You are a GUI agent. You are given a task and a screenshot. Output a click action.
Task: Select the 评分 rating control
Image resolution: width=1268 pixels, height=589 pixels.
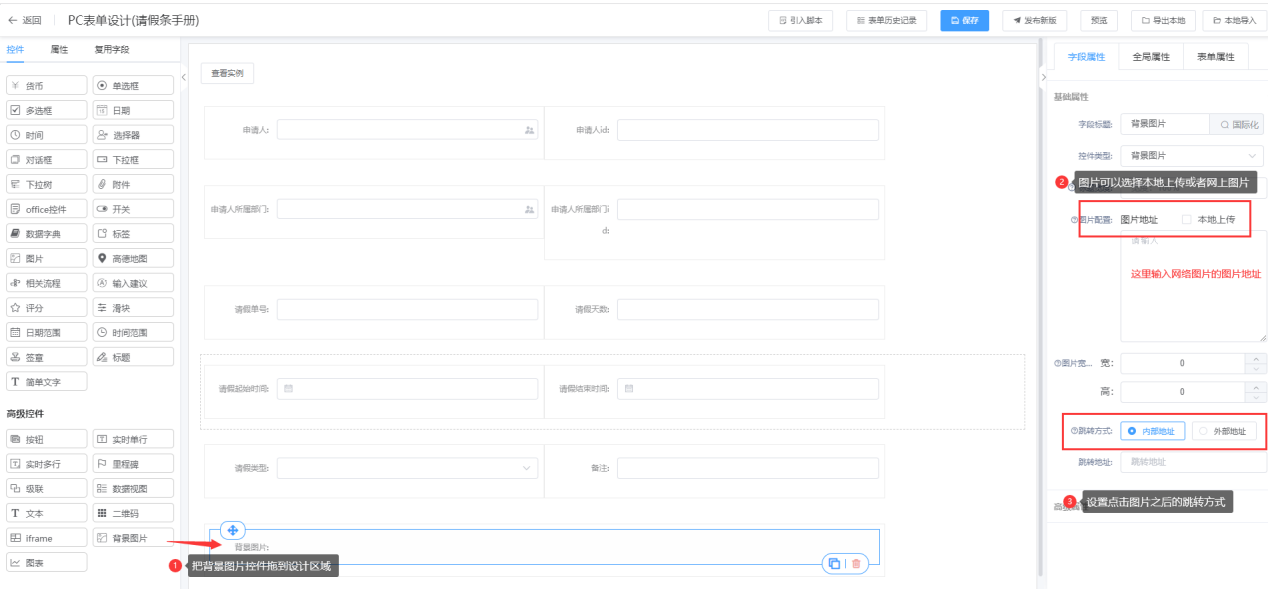click(x=46, y=307)
